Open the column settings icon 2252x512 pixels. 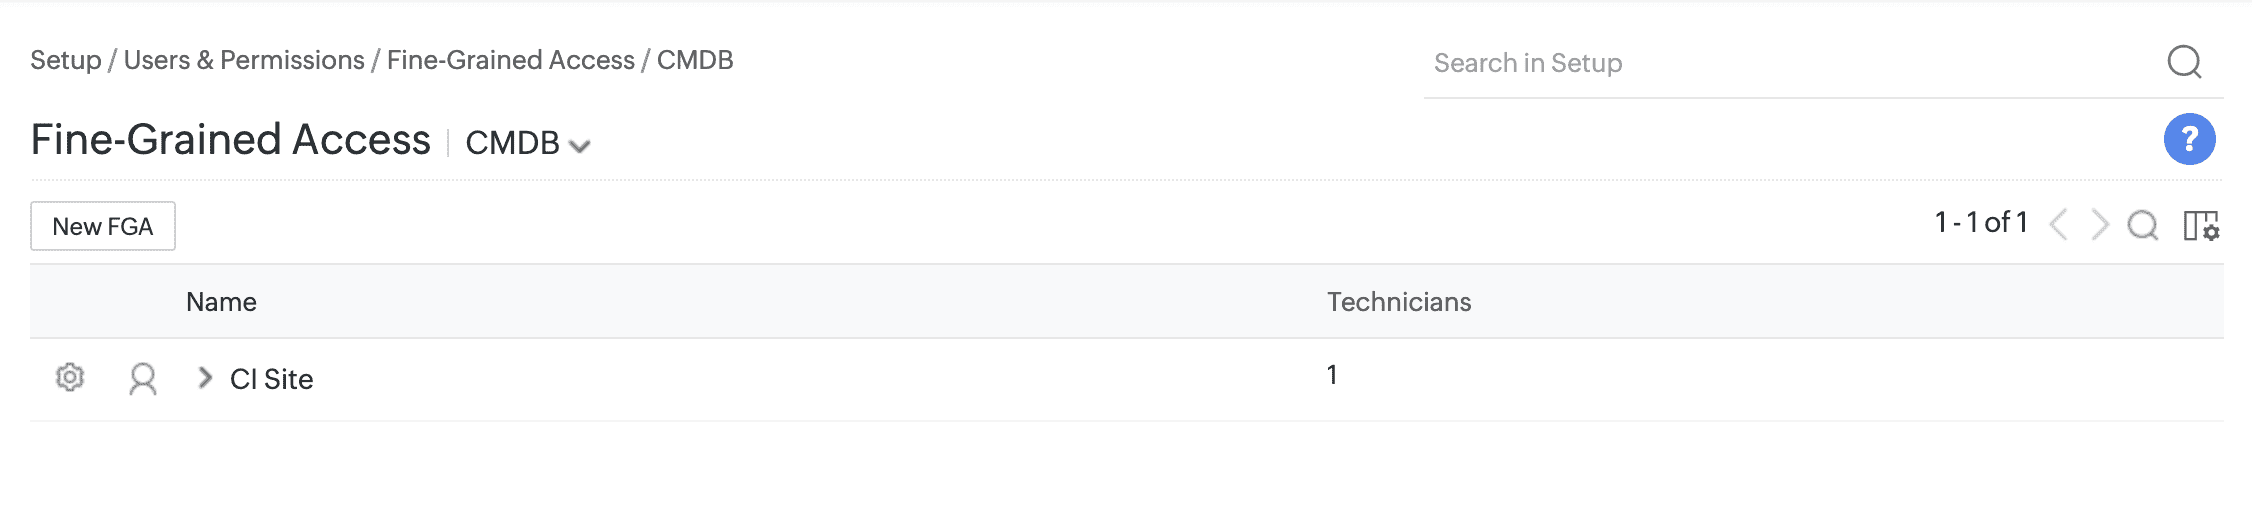[x=2200, y=226]
